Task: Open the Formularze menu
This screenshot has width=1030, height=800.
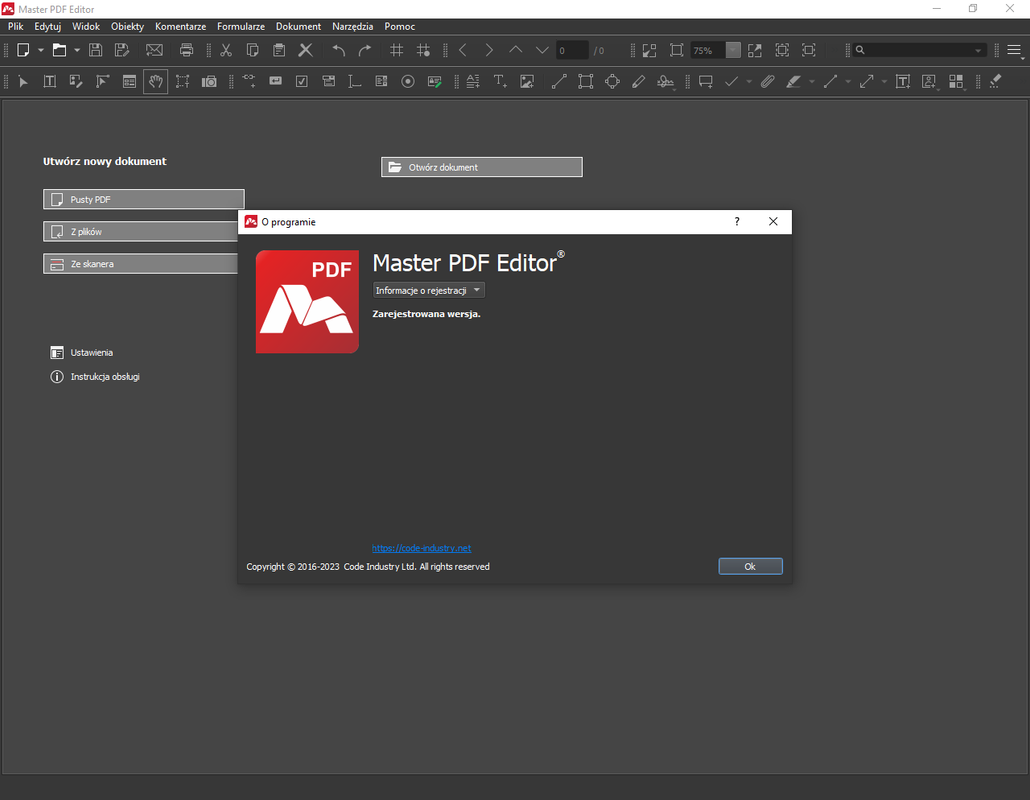Action: (241, 26)
